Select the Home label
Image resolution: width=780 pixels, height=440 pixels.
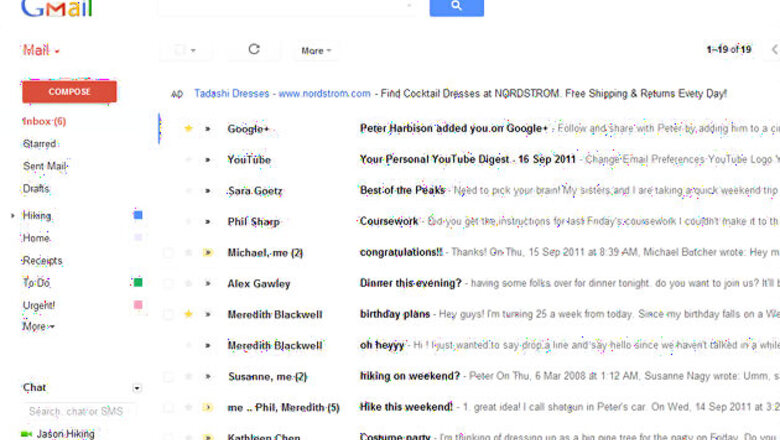(x=36, y=238)
